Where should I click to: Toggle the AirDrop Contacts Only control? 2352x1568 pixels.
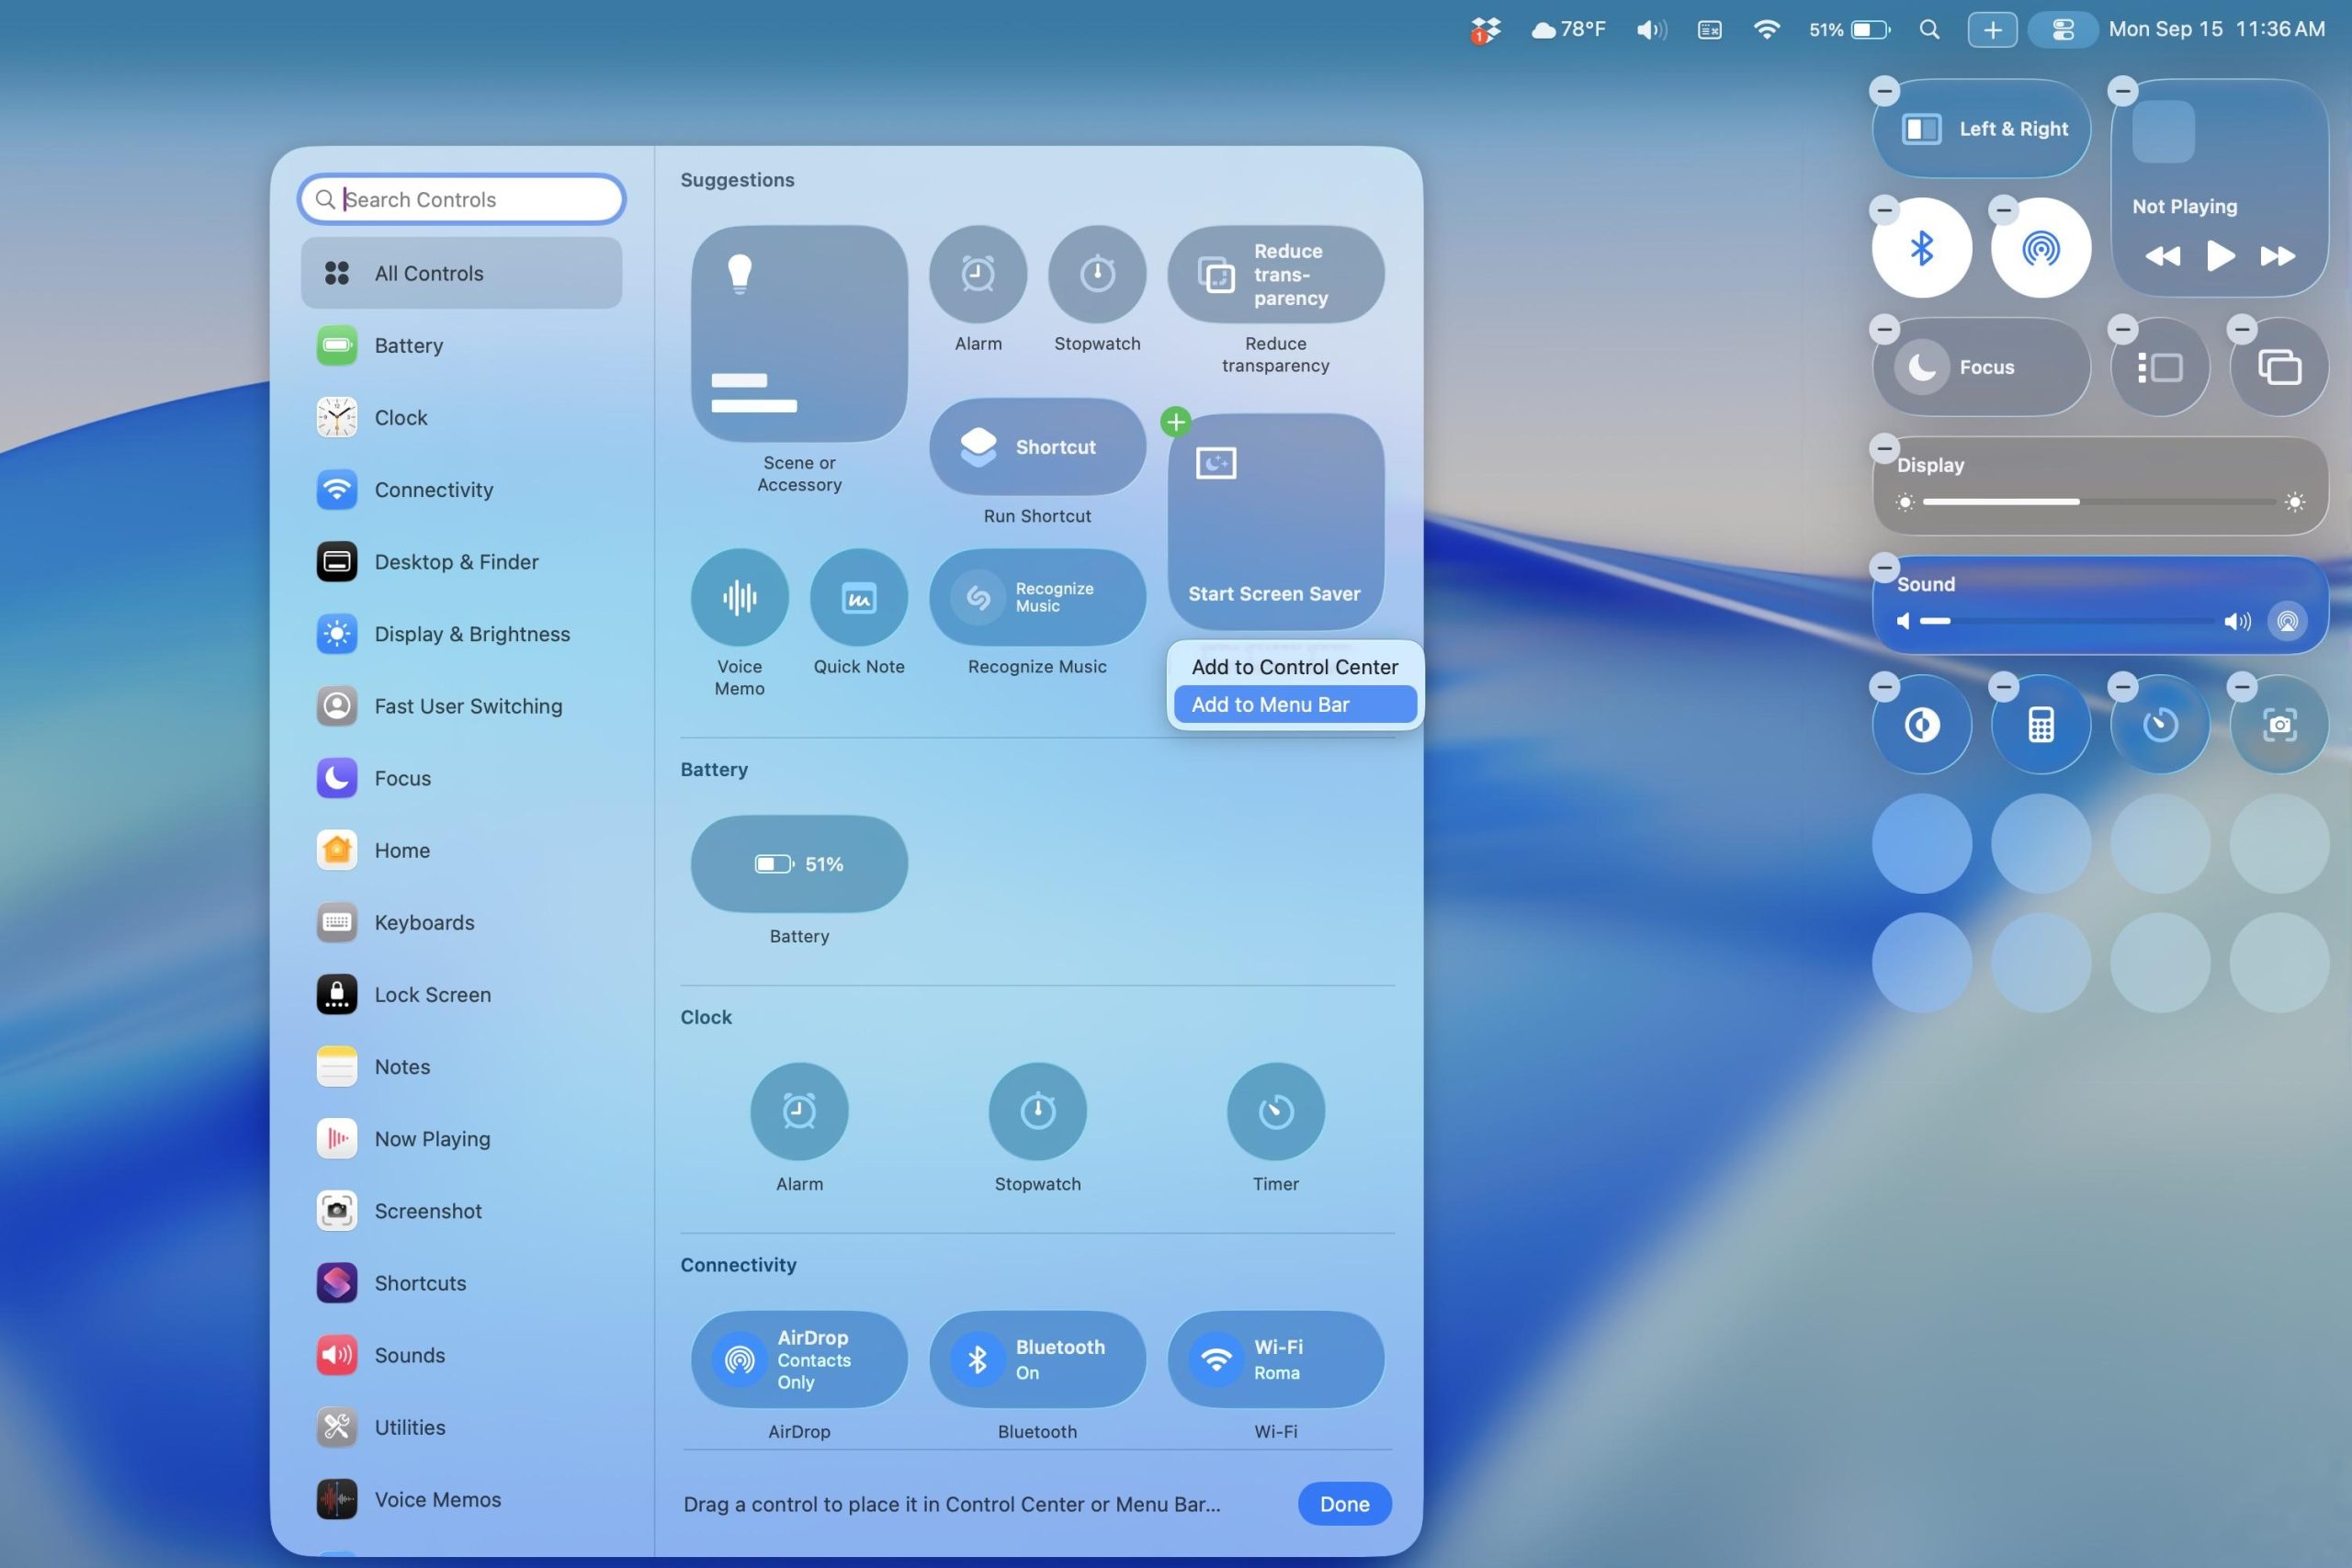coord(798,1359)
